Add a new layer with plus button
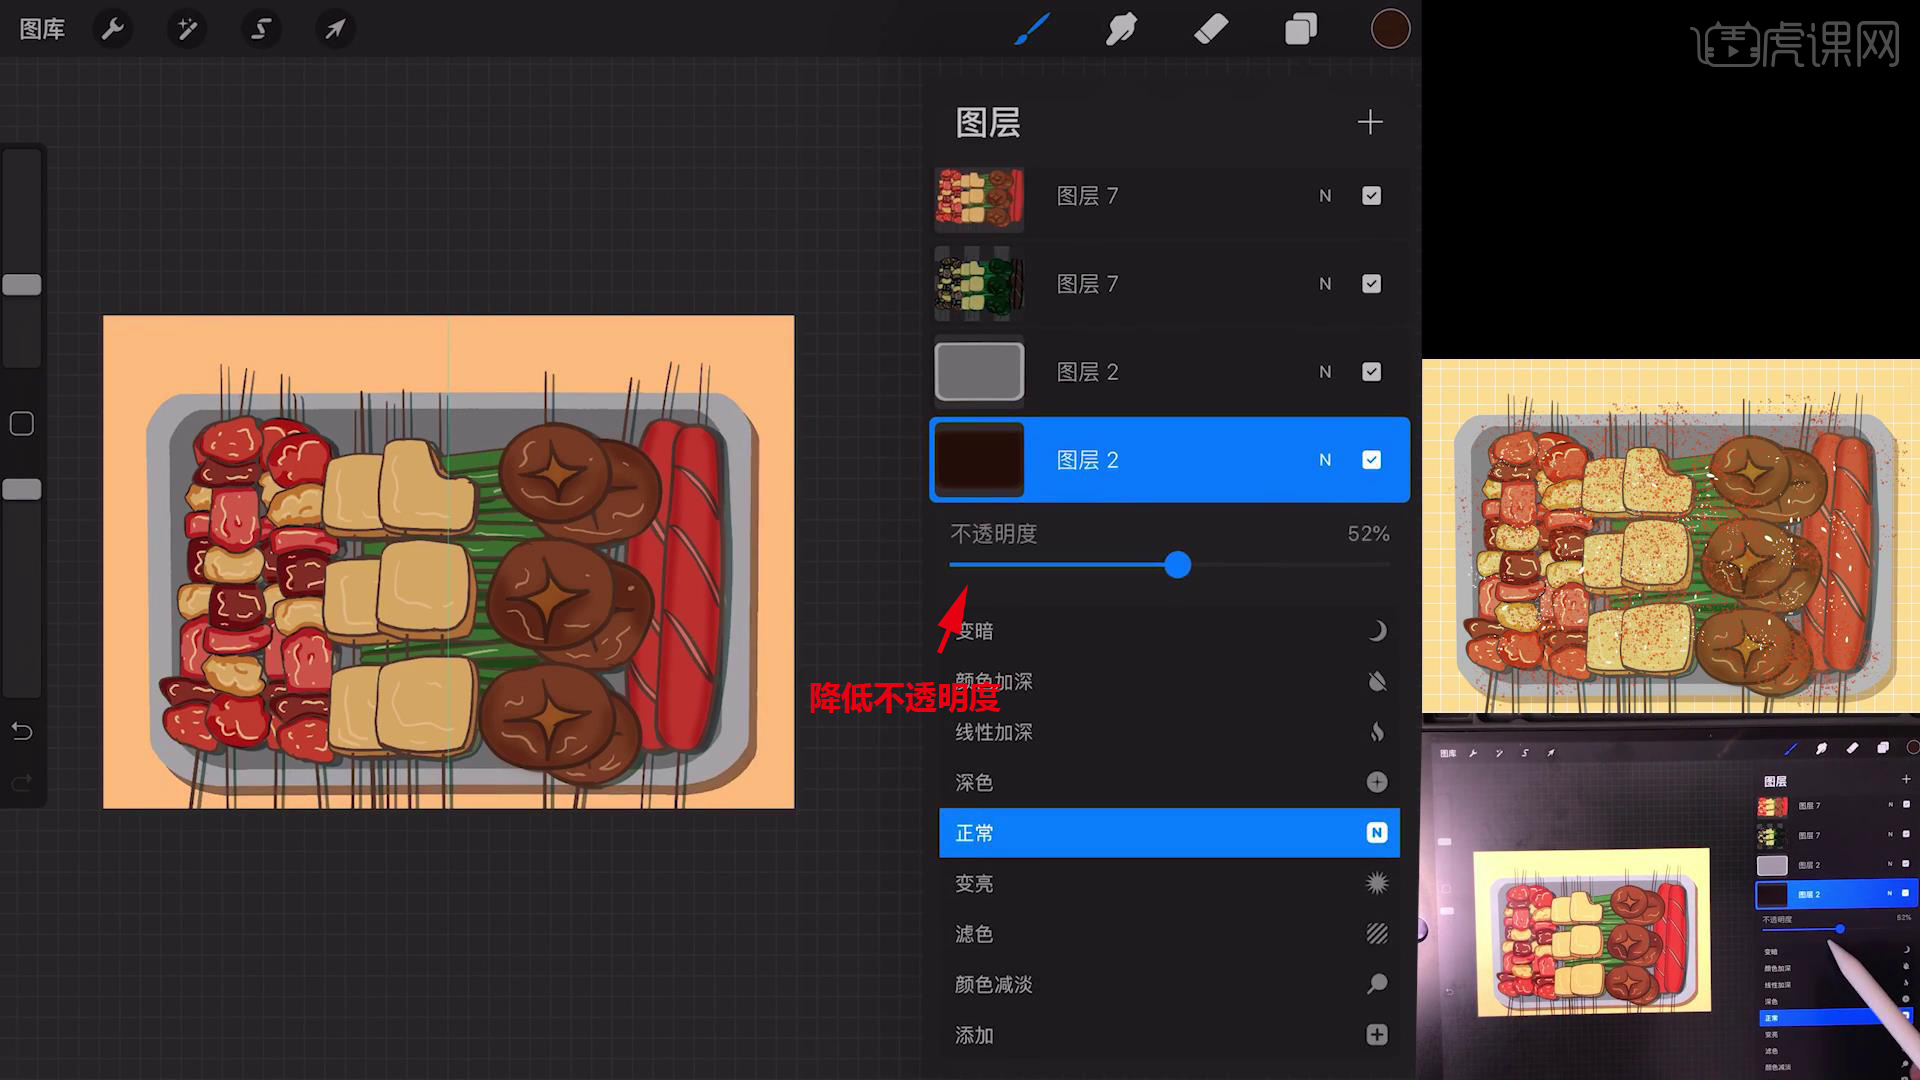 pyautogui.click(x=1370, y=122)
